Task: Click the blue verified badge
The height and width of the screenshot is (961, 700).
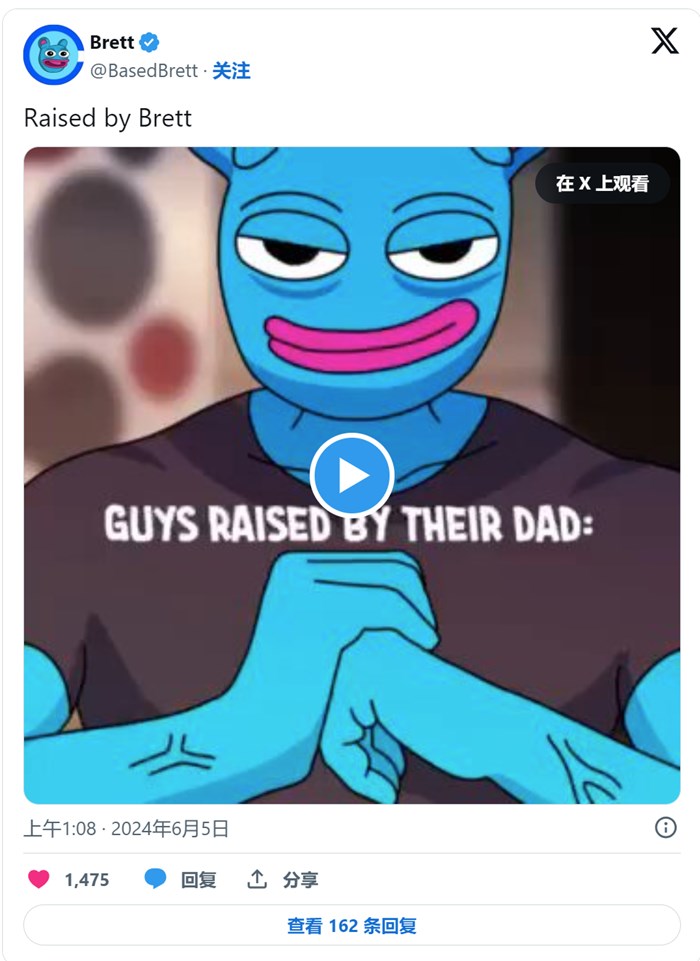Action: pyautogui.click(x=149, y=42)
